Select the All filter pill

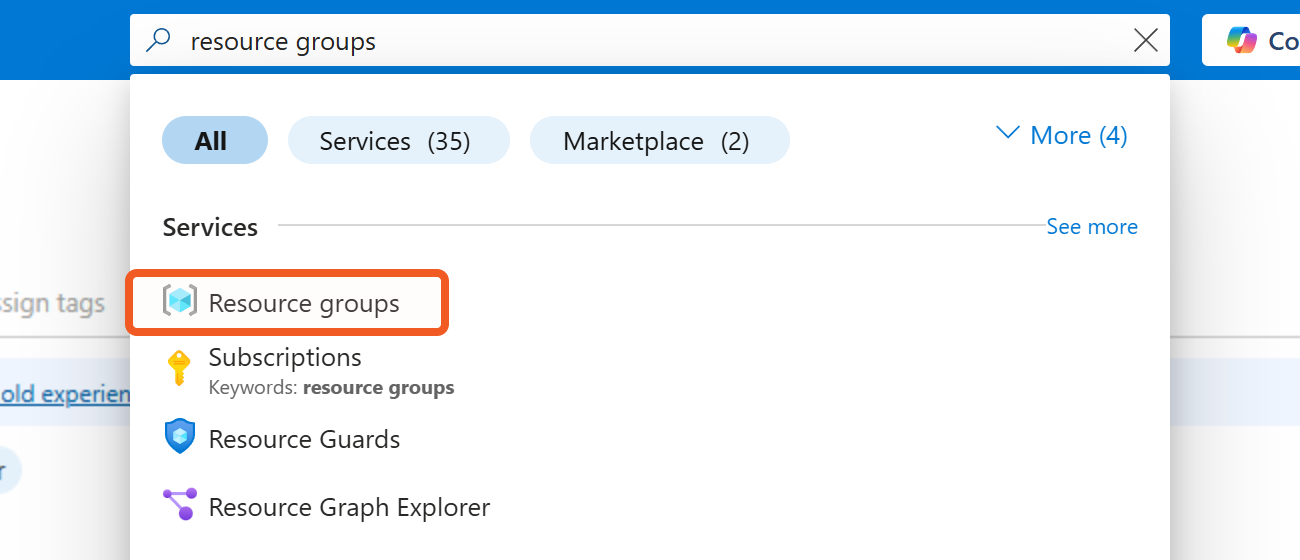pyautogui.click(x=214, y=141)
